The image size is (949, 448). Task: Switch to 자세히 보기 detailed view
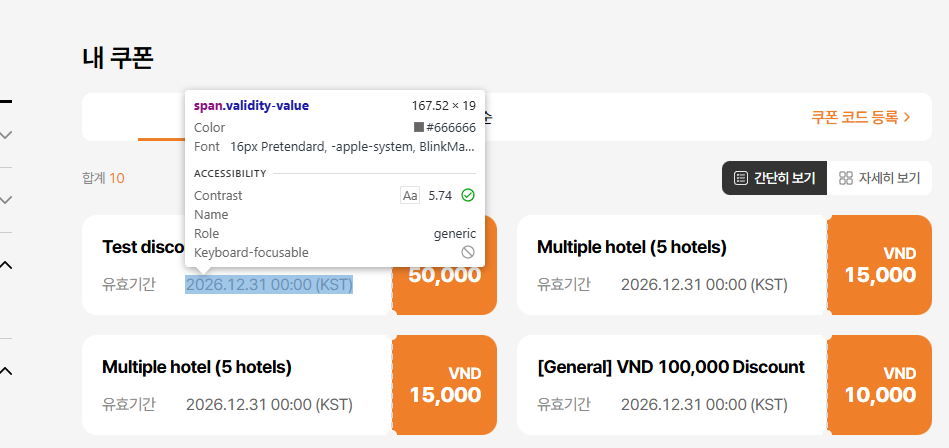[x=880, y=178]
